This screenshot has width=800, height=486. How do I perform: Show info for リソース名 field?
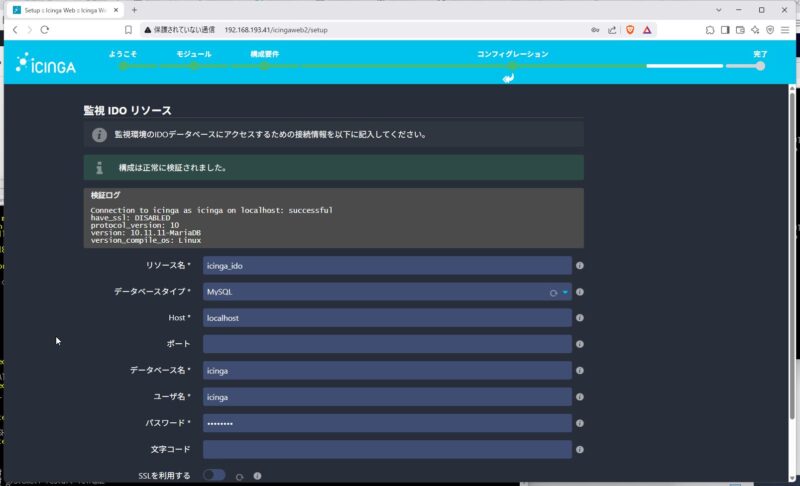580,266
